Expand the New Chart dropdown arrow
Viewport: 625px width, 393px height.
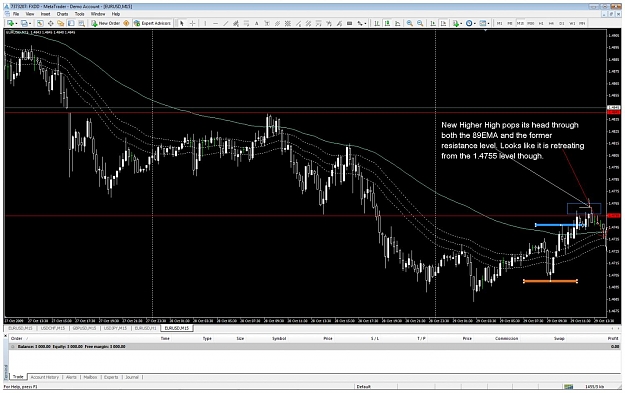click(16, 23)
